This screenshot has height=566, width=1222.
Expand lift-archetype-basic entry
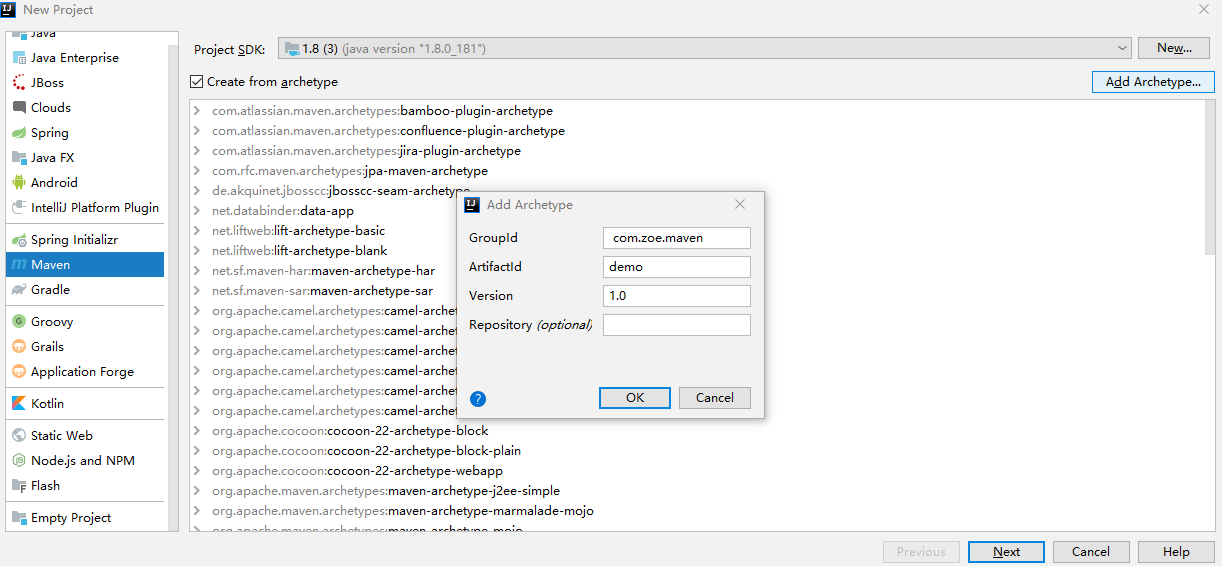tap(197, 231)
